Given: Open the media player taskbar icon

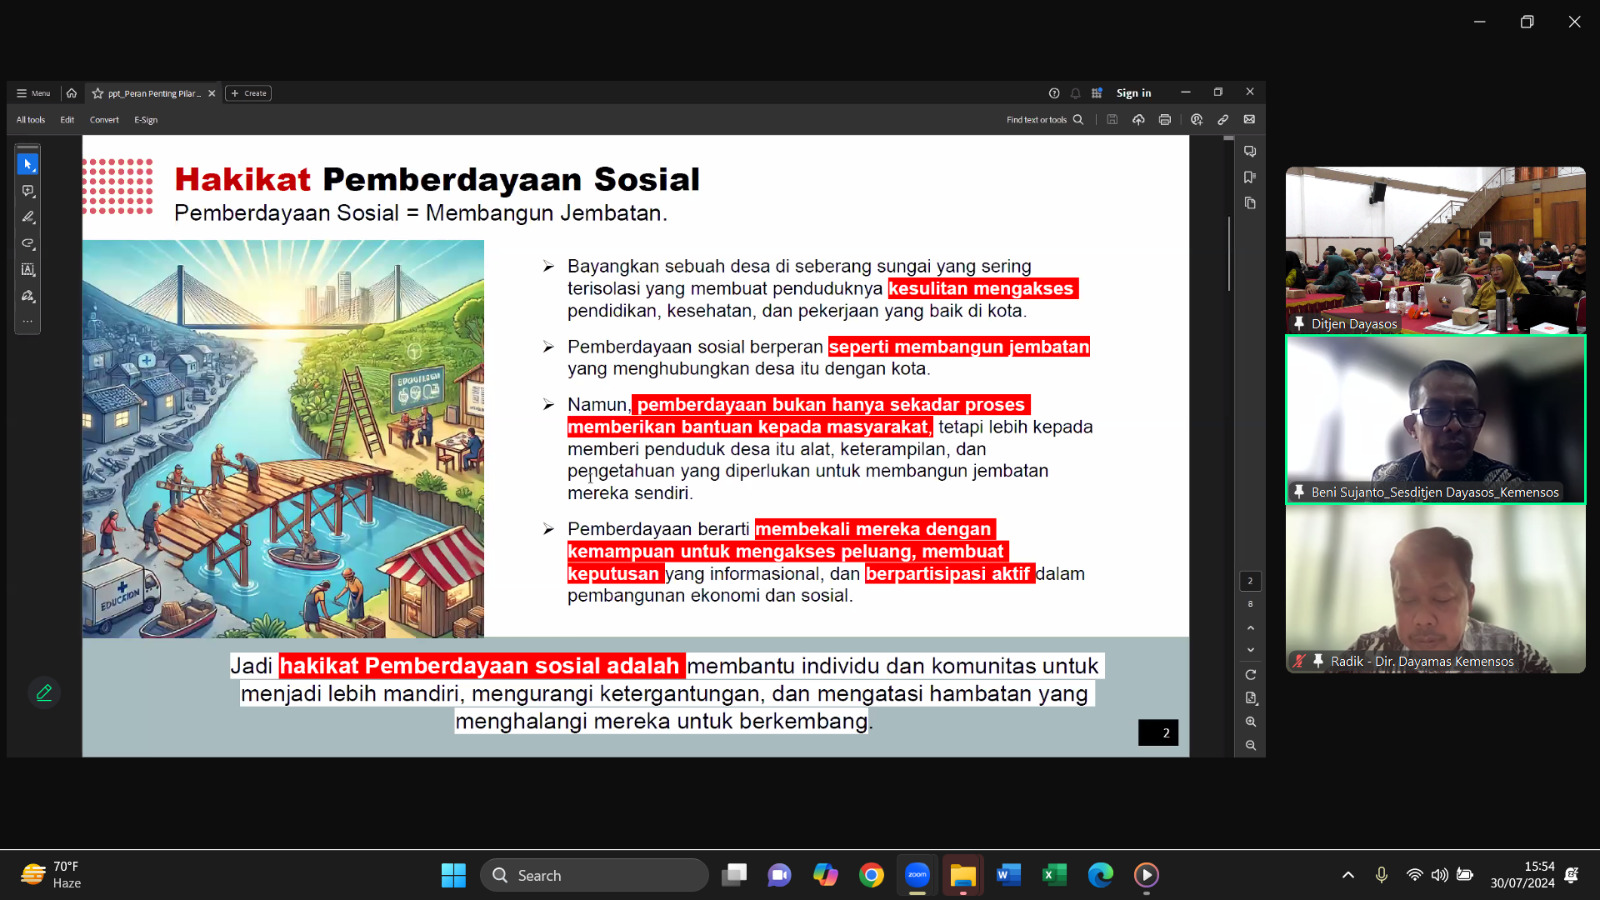Looking at the screenshot, I should click(x=1146, y=875).
